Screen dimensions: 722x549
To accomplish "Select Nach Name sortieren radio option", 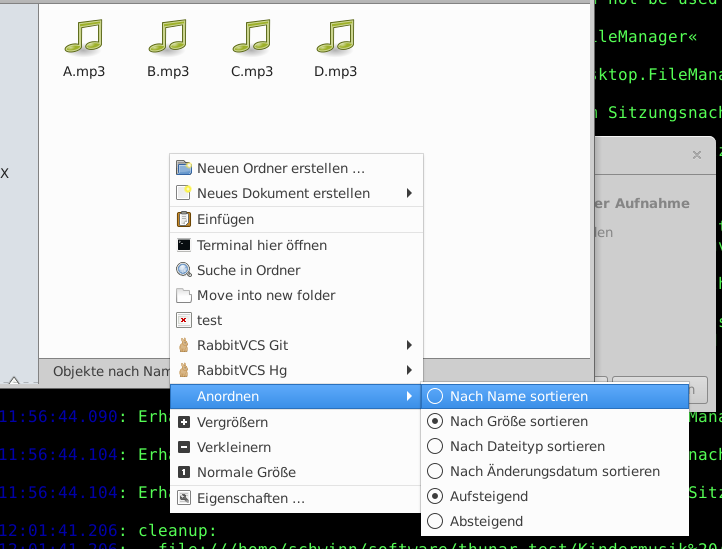I will click(435, 396).
